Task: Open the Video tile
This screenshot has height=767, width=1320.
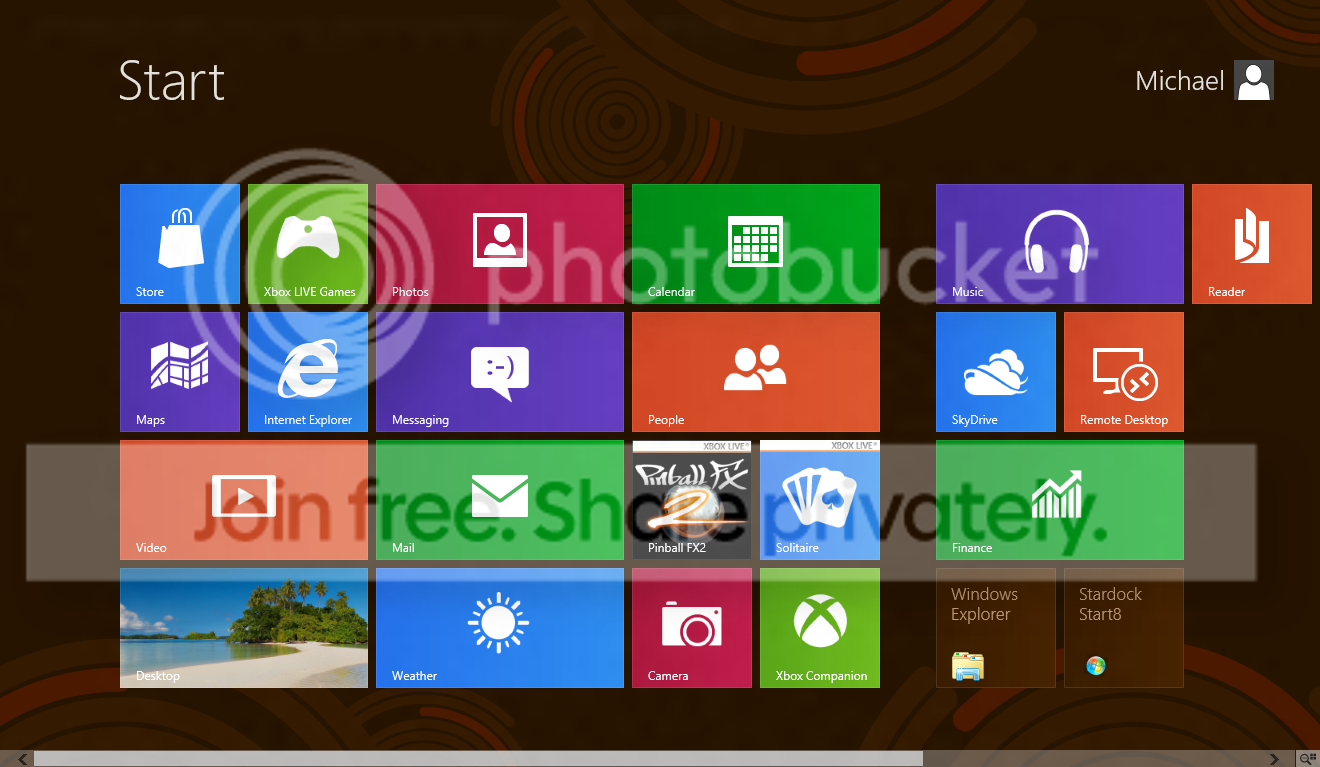Action: tap(244, 500)
